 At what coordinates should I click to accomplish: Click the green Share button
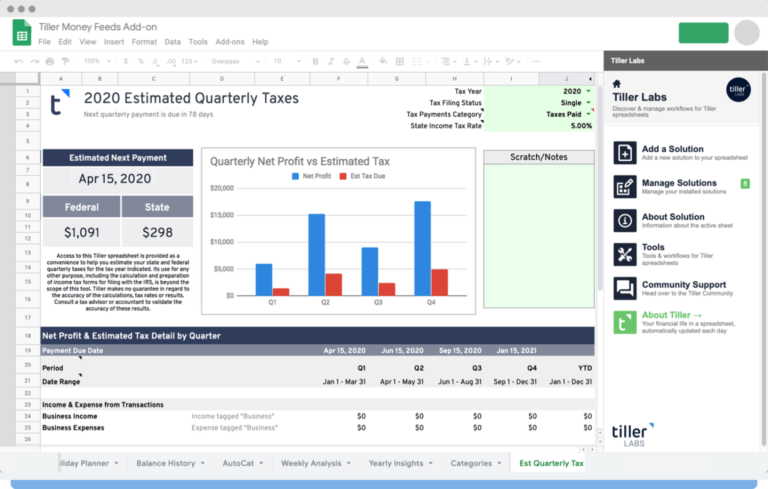pyautogui.click(x=703, y=33)
